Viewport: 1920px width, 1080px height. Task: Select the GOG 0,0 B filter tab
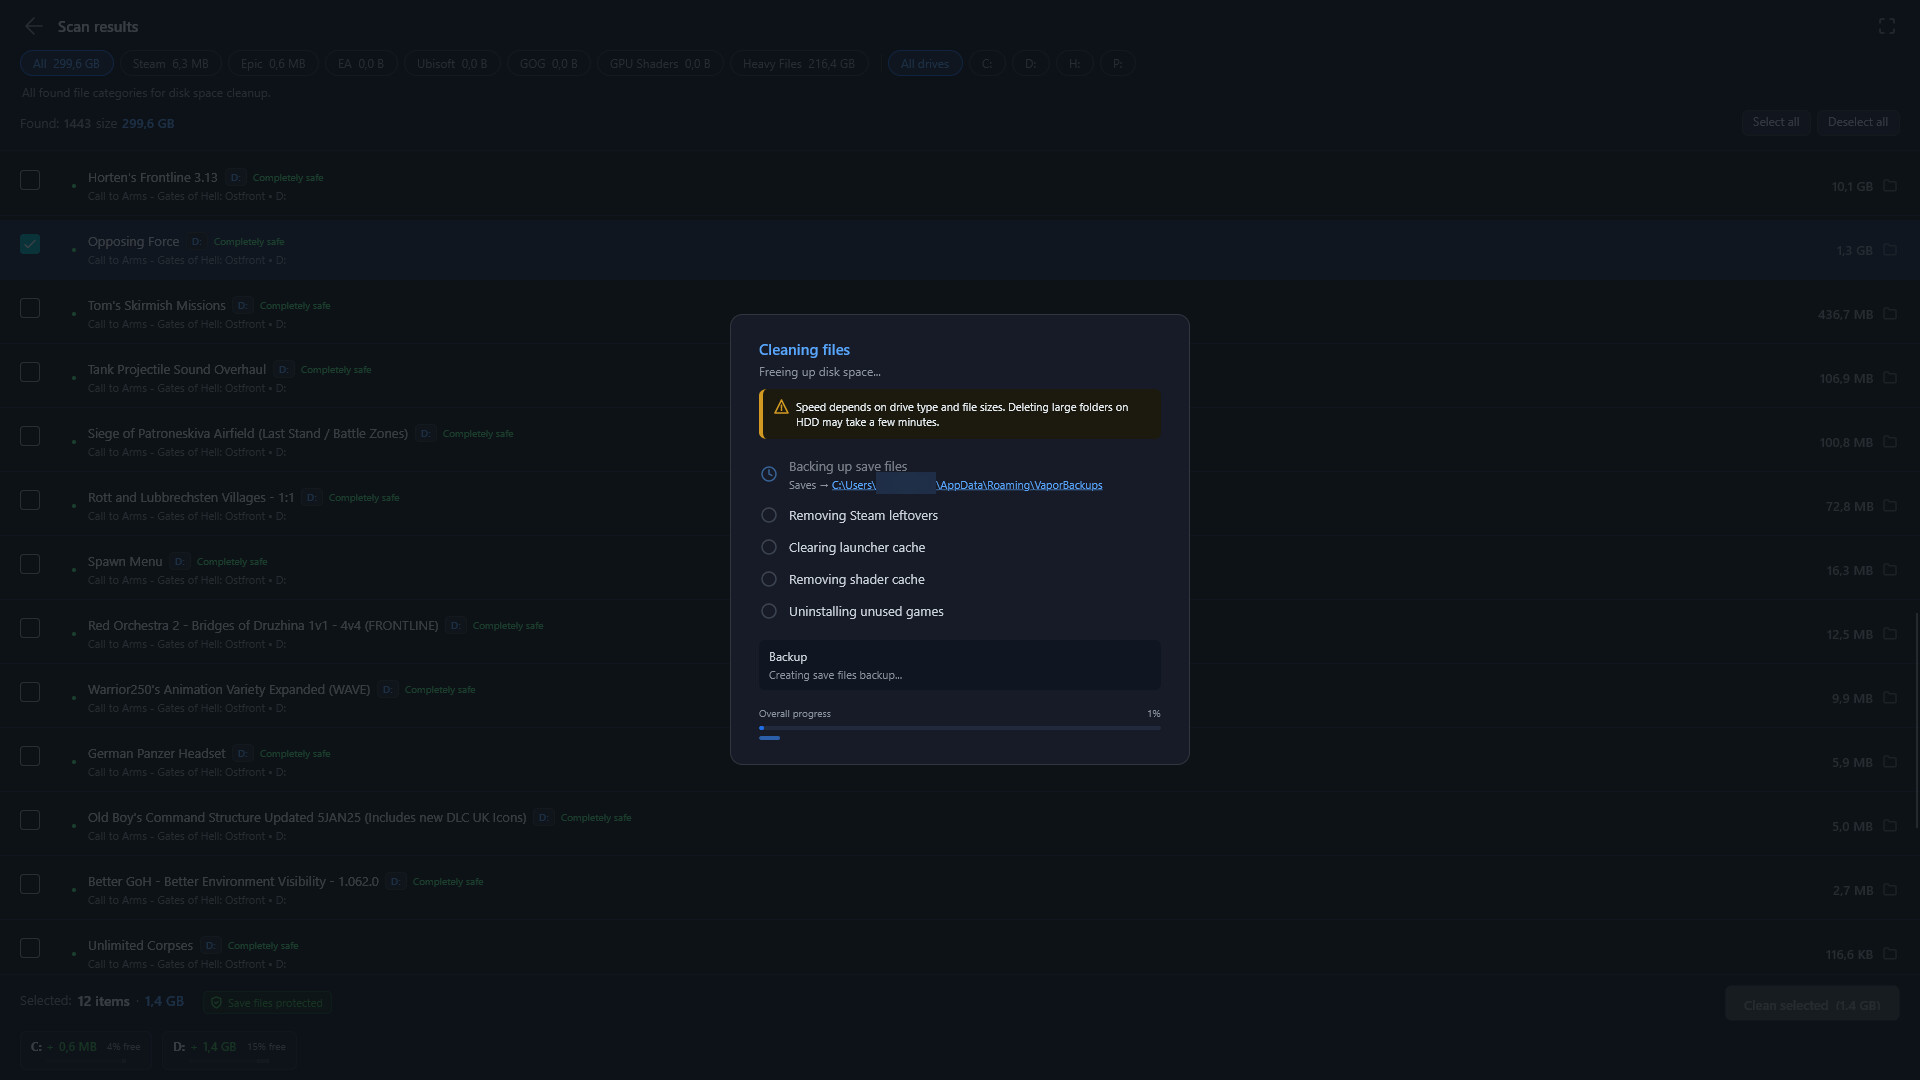tap(548, 63)
